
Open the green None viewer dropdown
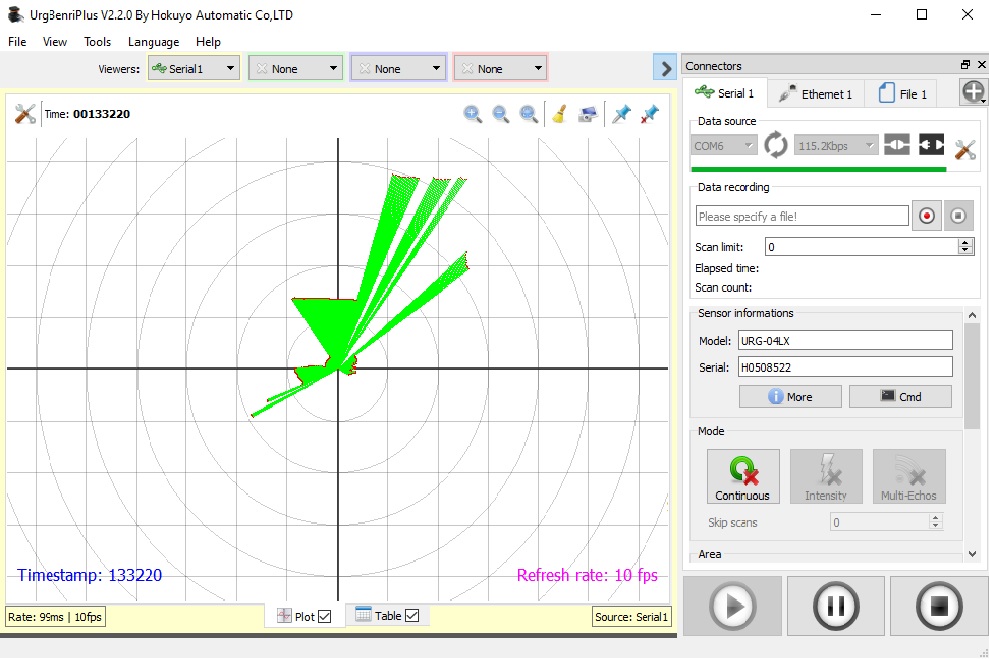[296, 68]
